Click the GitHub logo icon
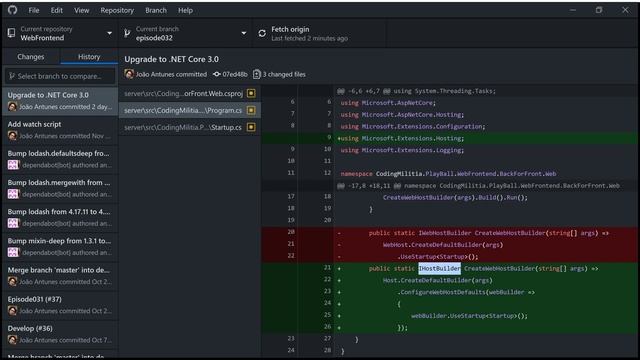This screenshot has width=640, height=360. point(12,10)
